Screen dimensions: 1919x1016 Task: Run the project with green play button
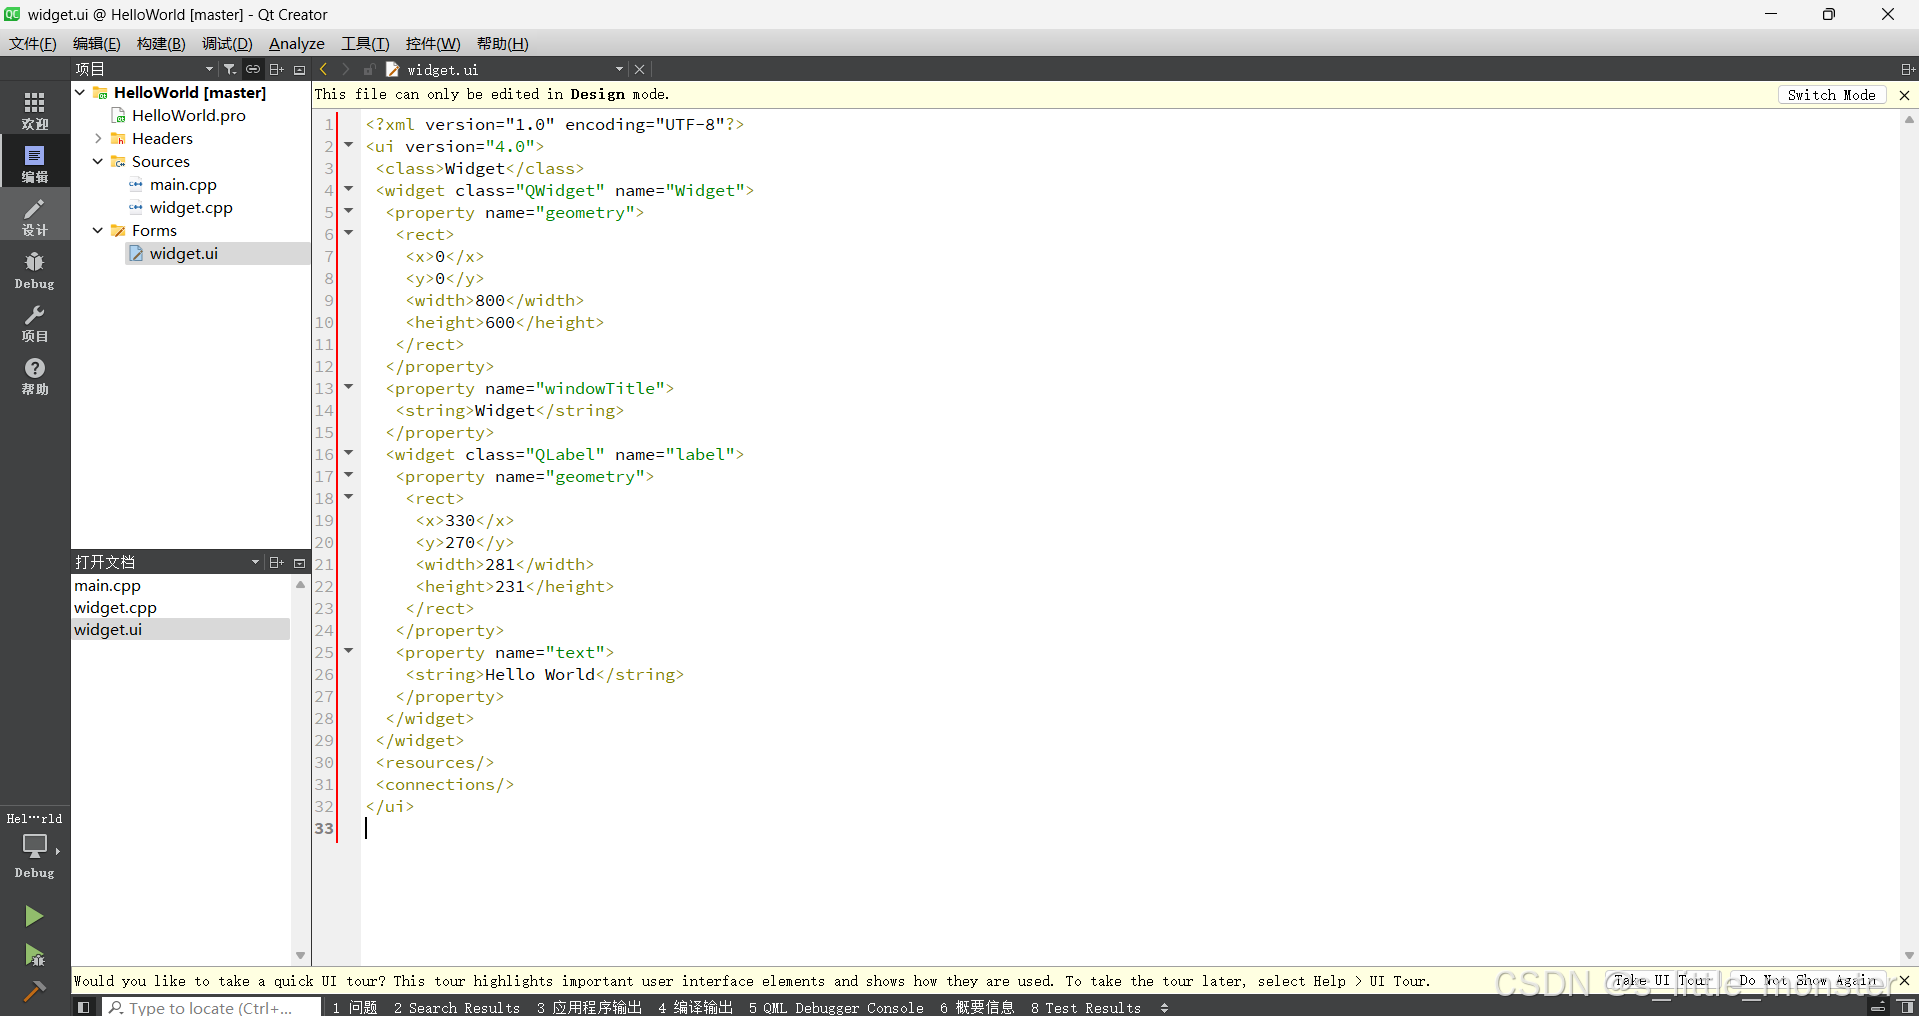click(x=34, y=916)
